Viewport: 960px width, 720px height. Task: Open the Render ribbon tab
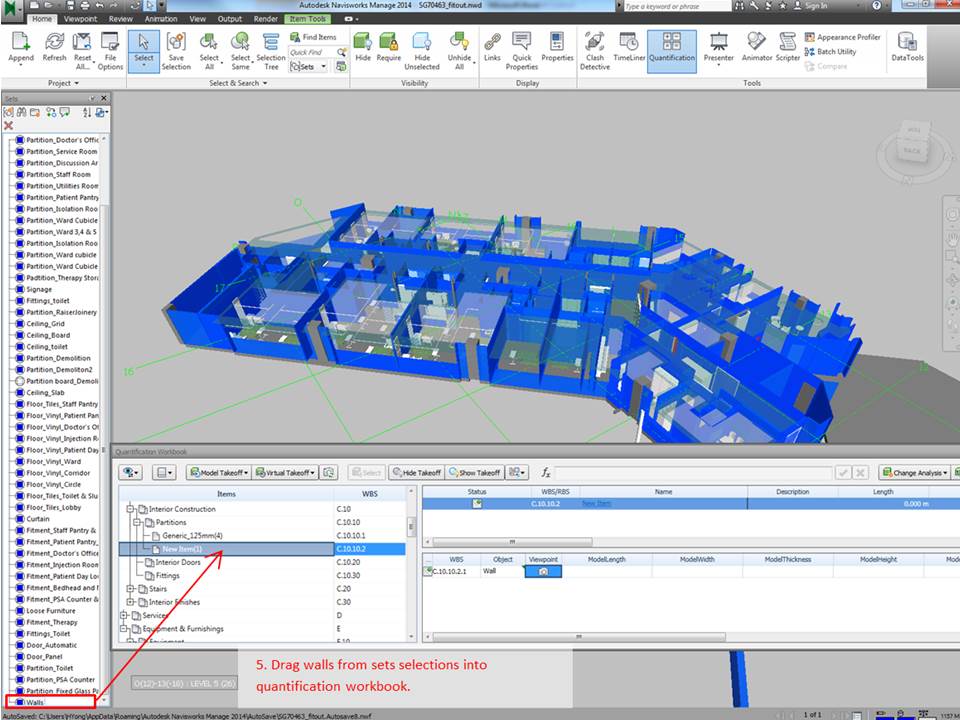[x=266, y=19]
